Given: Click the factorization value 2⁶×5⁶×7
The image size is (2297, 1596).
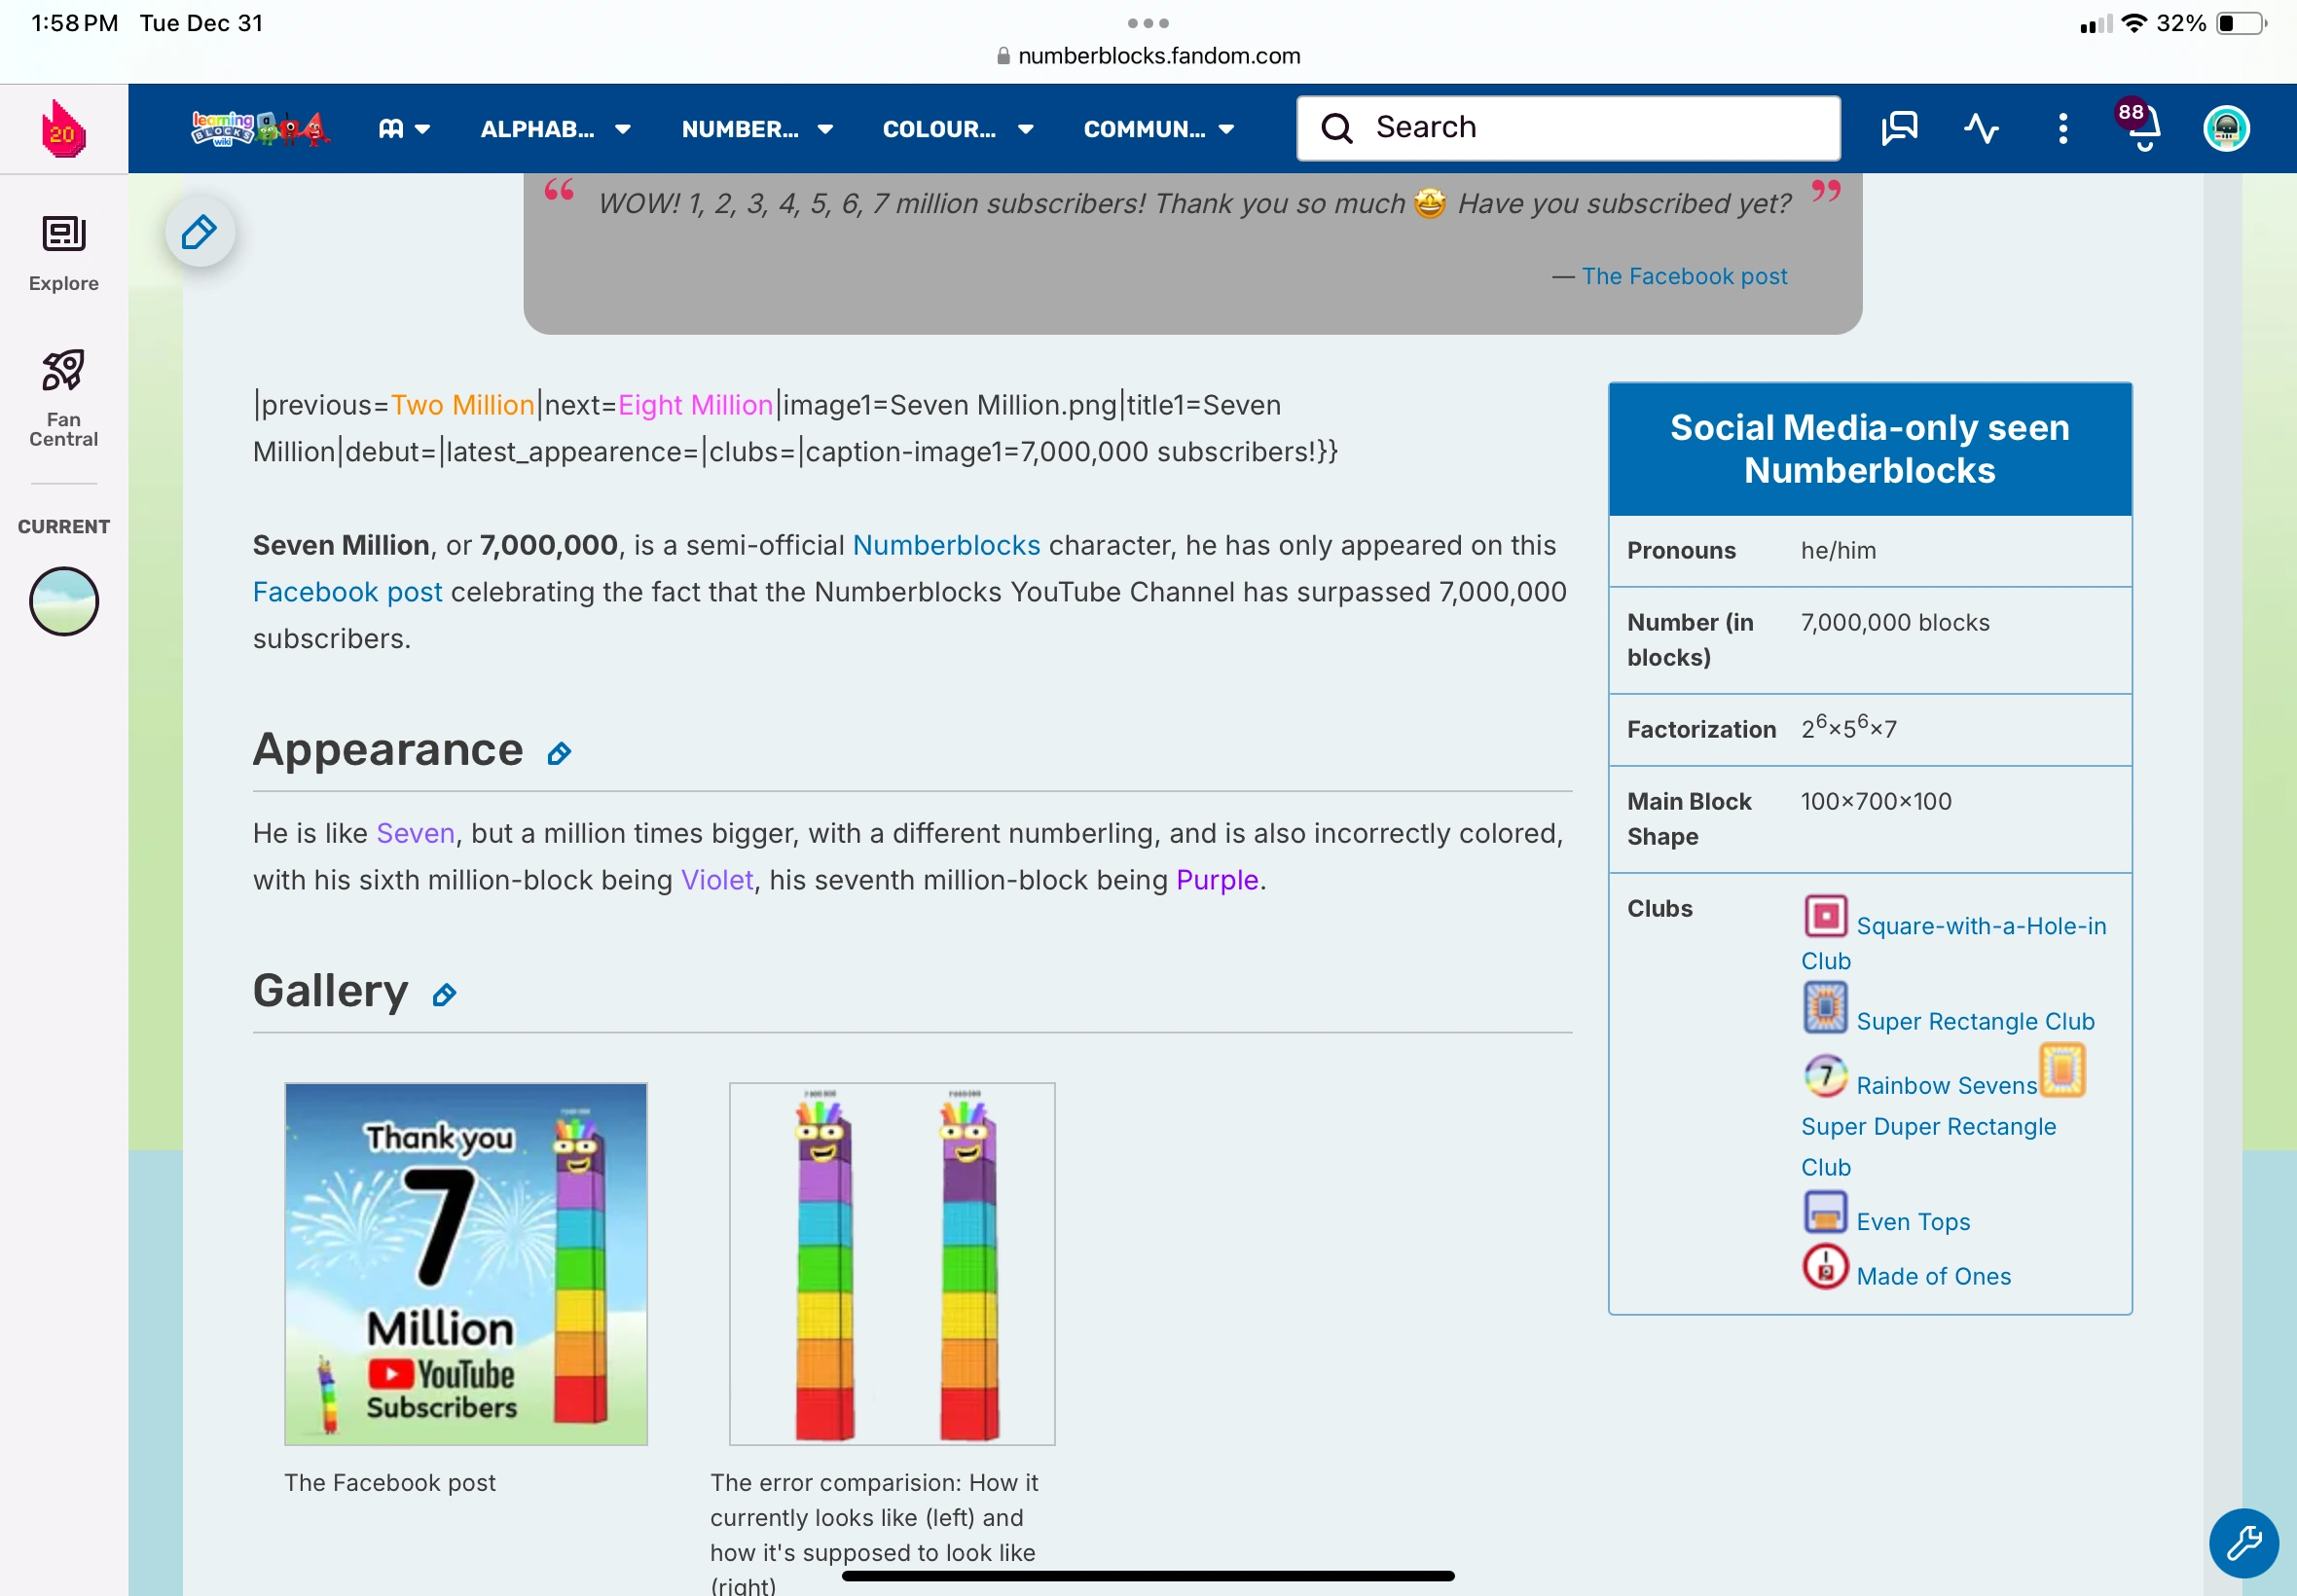Looking at the screenshot, I should [x=1848, y=728].
